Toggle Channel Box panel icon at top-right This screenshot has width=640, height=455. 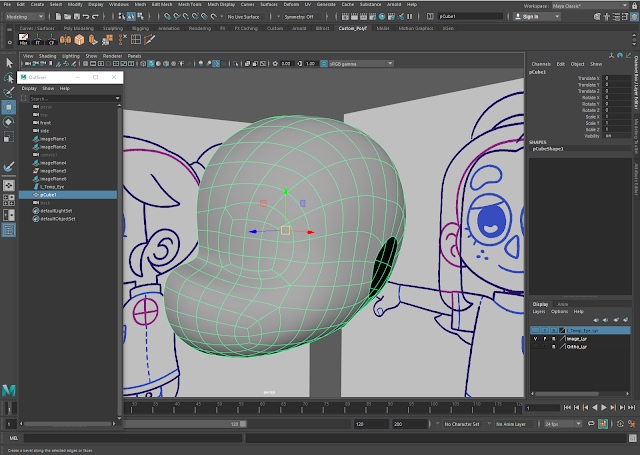[x=635, y=17]
